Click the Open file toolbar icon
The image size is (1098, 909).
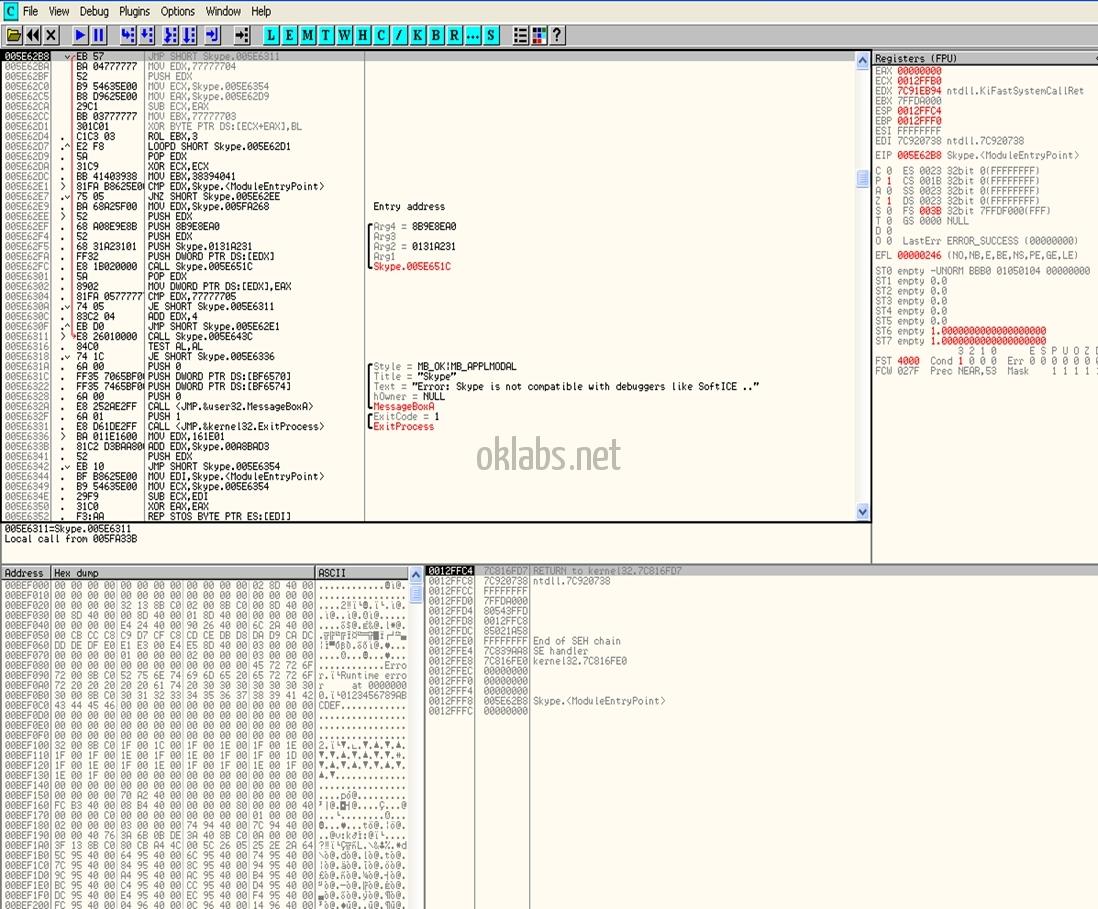click(x=14, y=35)
